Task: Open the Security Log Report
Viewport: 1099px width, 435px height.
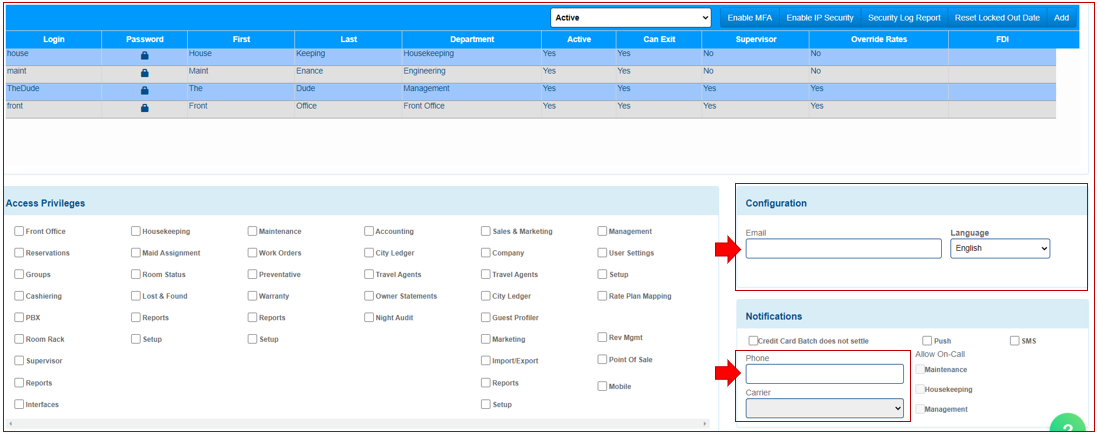Action: pos(903,17)
